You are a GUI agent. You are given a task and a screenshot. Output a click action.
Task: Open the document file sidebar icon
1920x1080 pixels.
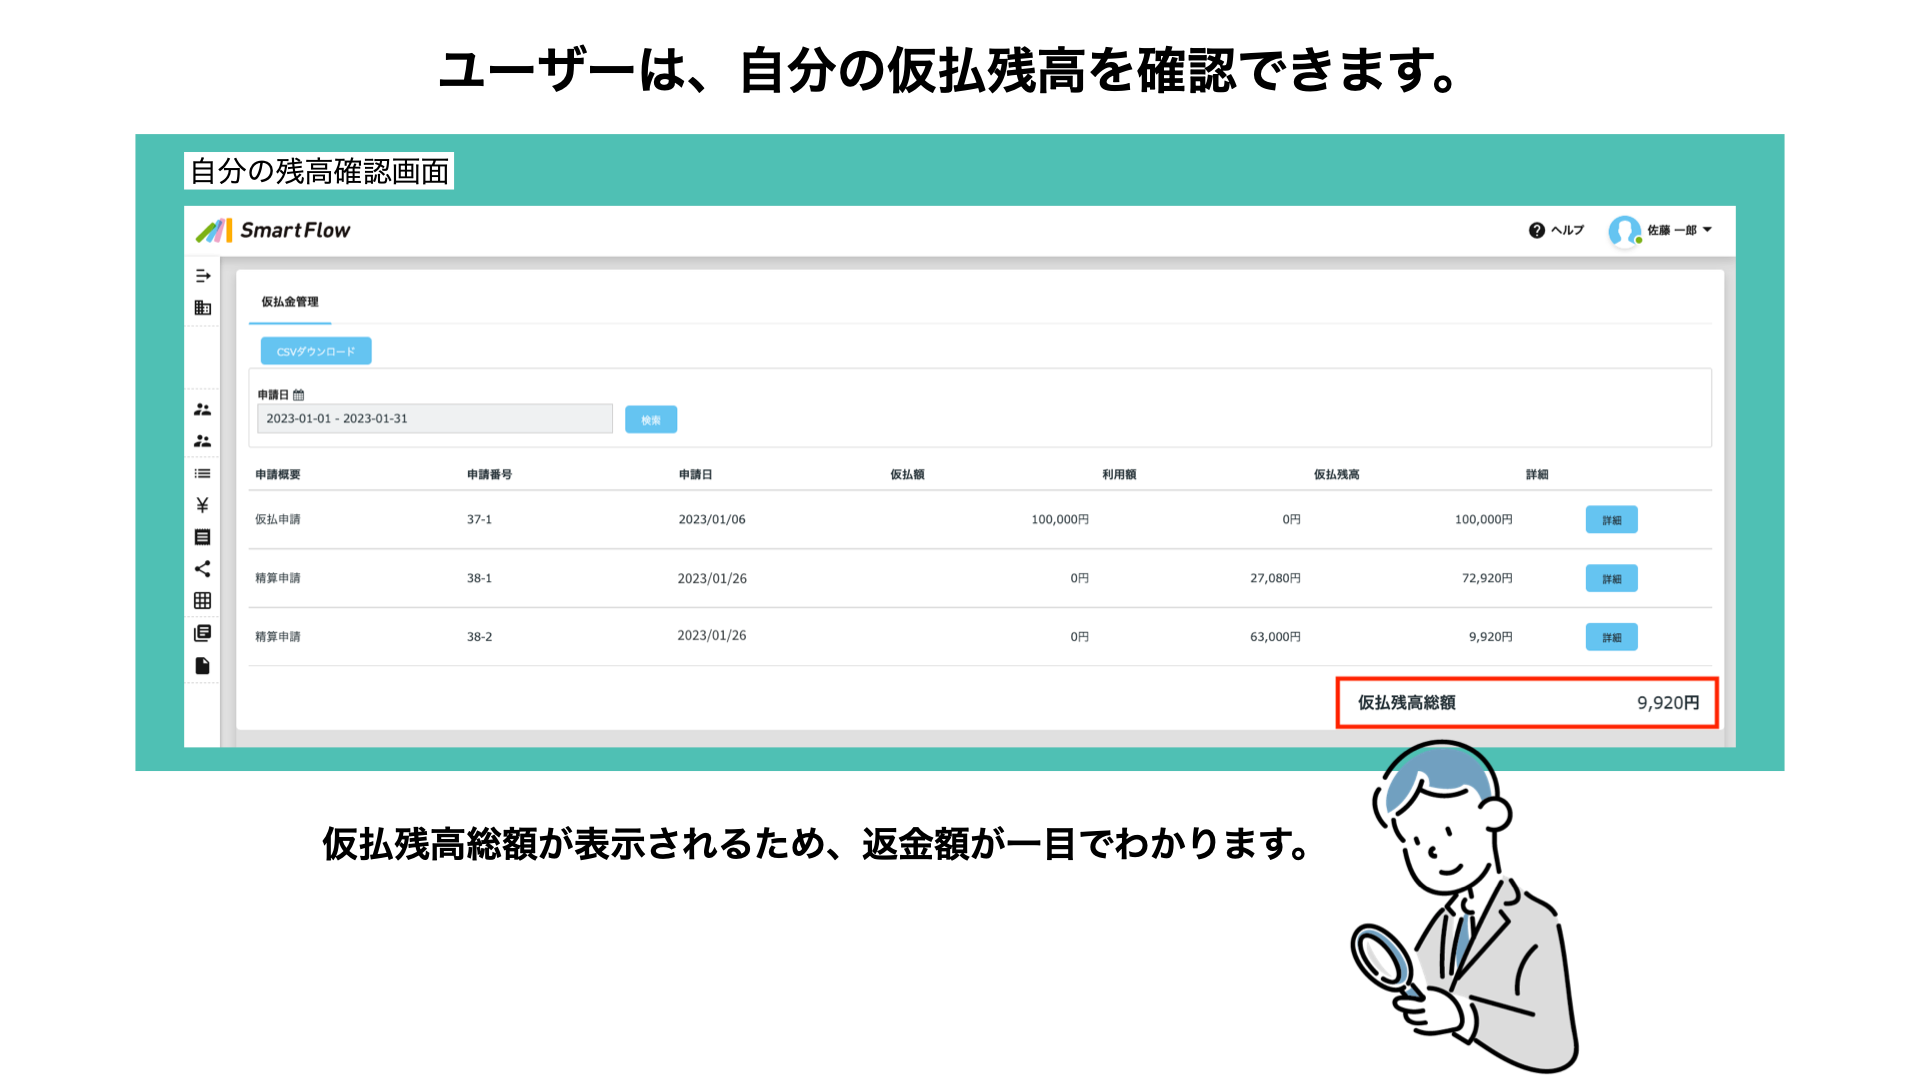203,666
